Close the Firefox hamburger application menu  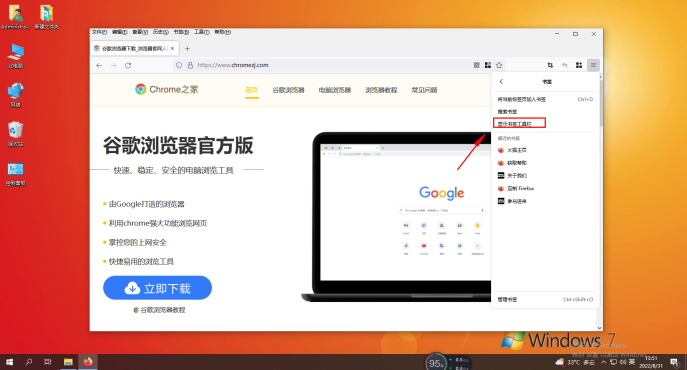(x=593, y=65)
